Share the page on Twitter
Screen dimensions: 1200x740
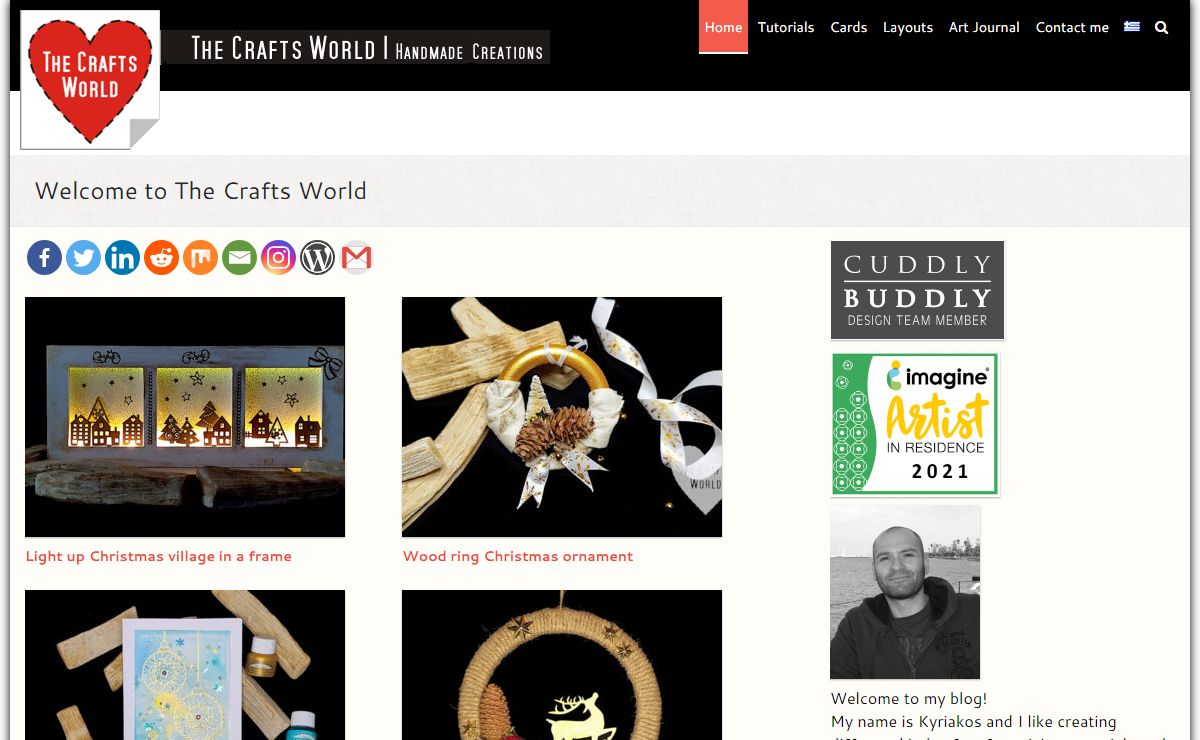(83, 258)
